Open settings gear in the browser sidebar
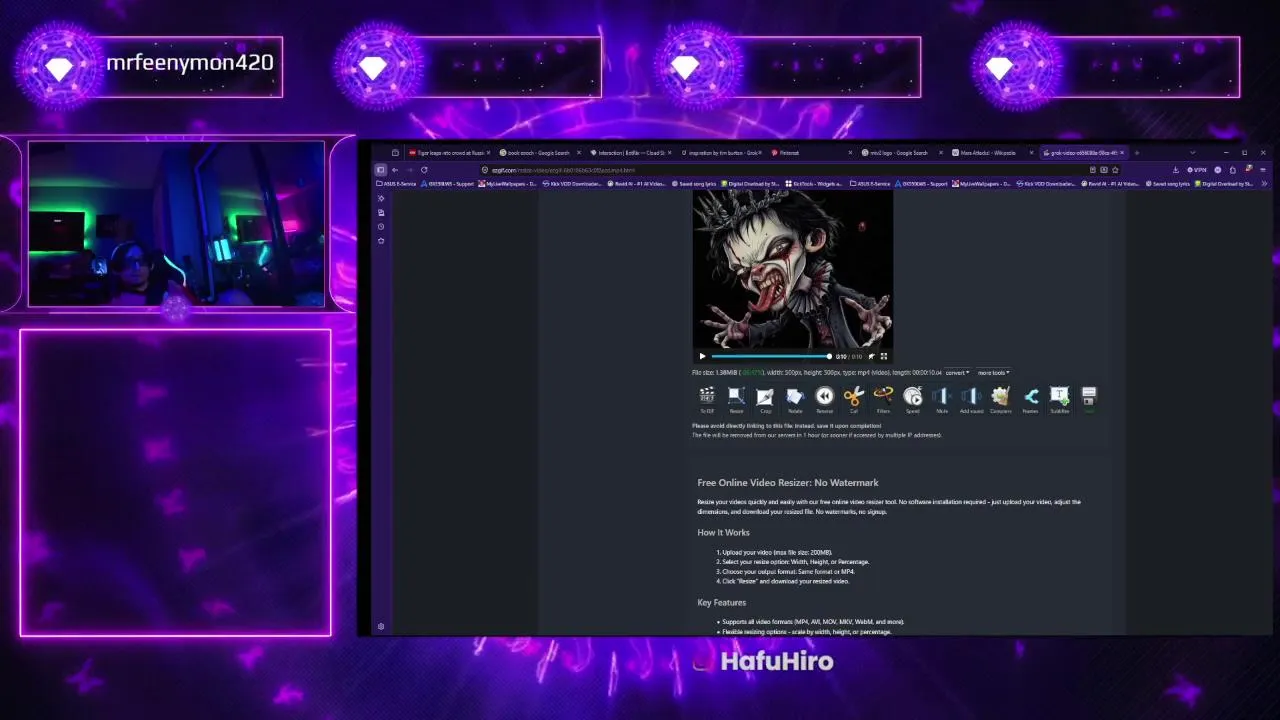Viewport: 1280px width, 720px height. pos(381,626)
